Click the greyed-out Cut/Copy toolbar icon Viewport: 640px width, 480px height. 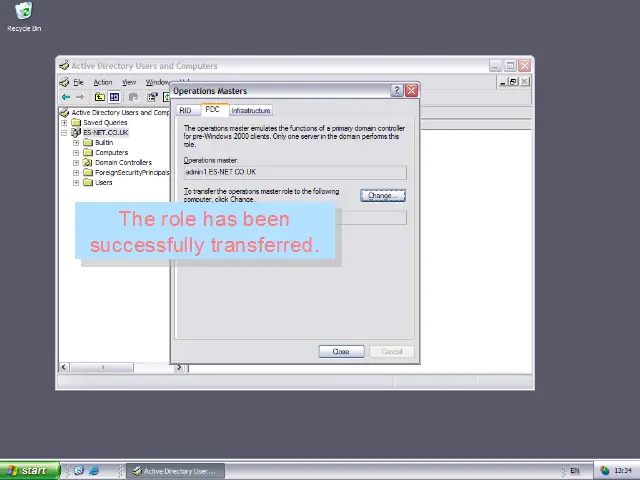[133, 97]
